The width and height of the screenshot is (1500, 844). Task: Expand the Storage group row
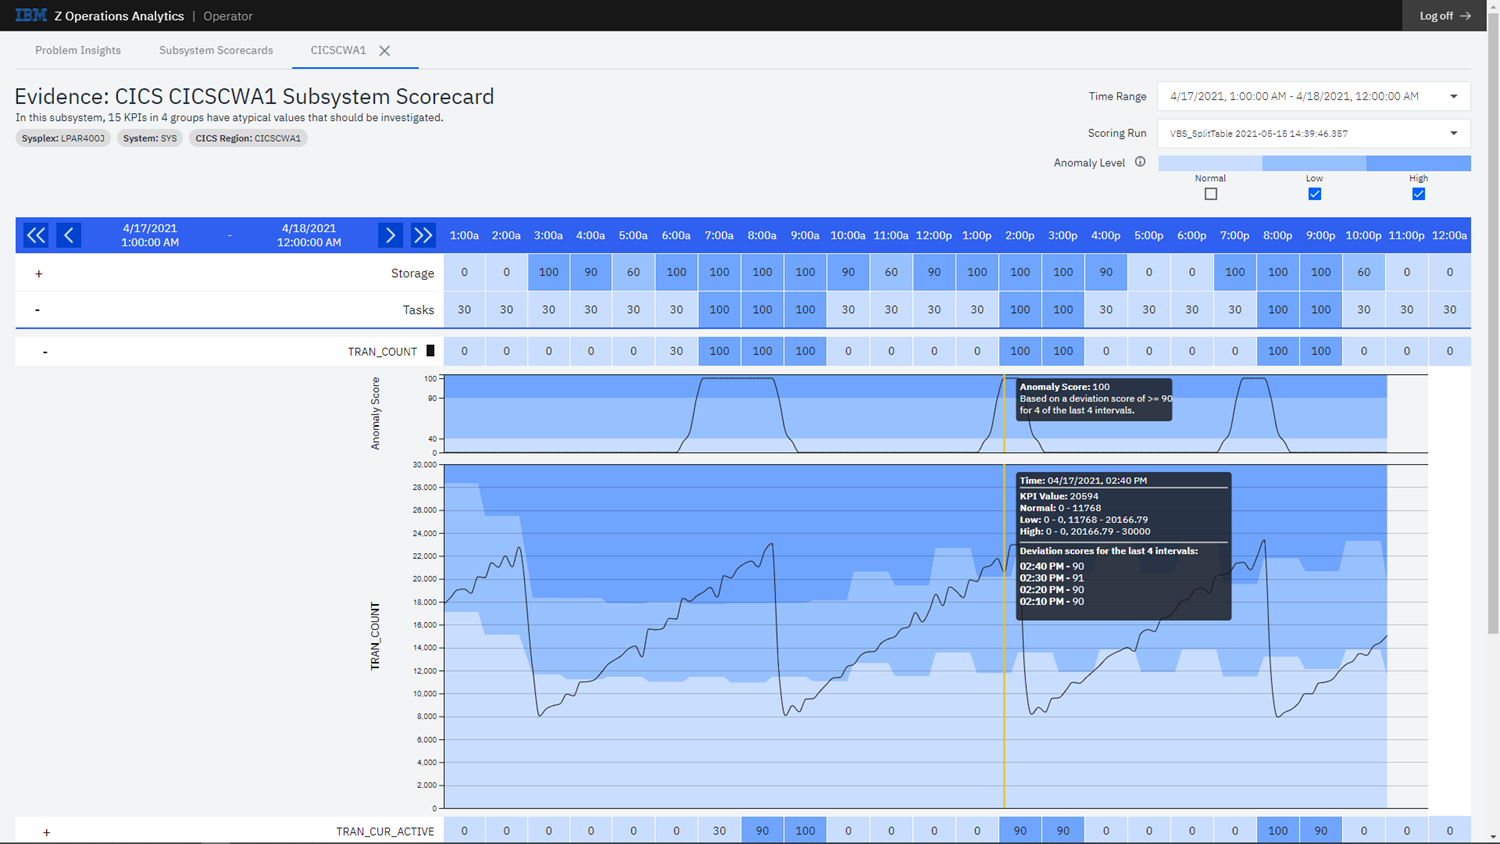(x=39, y=273)
